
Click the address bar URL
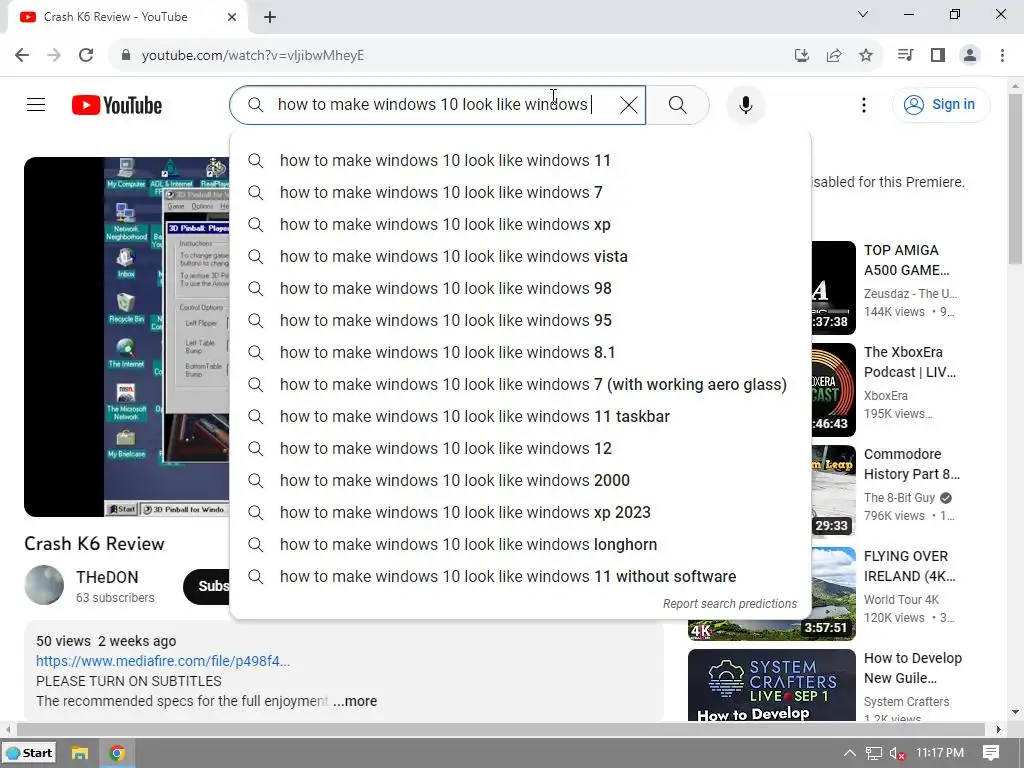(x=253, y=55)
